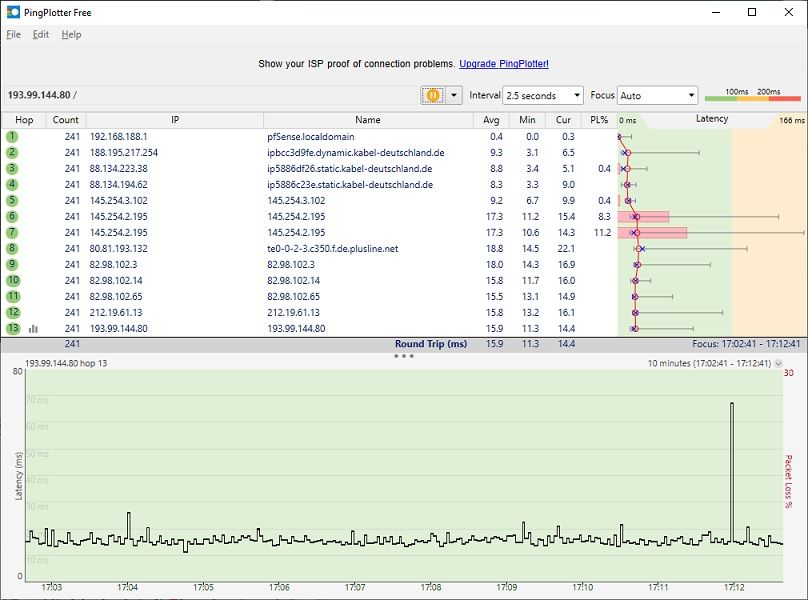Image resolution: width=808 pixels, height=600 pixels.
Task: Open the Edit menu
Action: [x=40, y=34]
